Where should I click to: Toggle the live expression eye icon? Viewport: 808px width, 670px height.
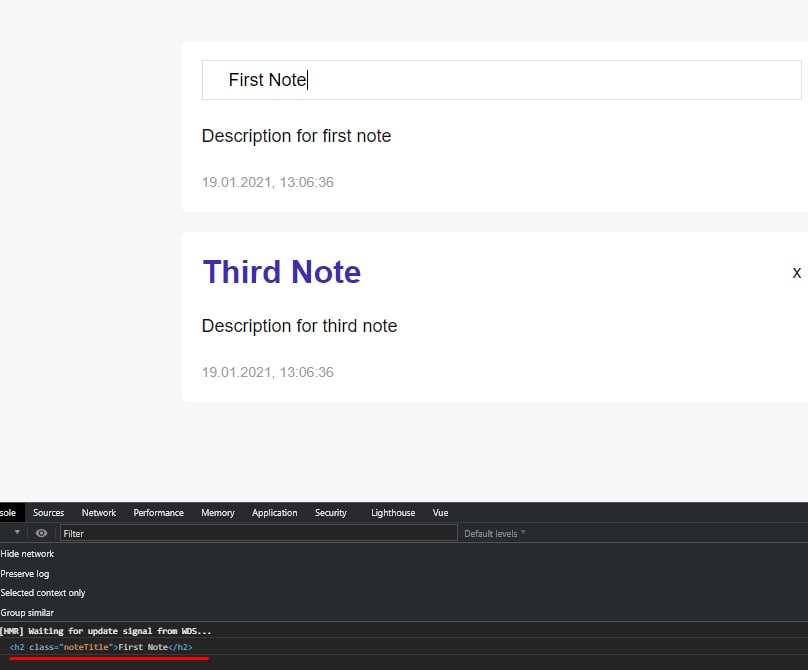pos(41,533)
